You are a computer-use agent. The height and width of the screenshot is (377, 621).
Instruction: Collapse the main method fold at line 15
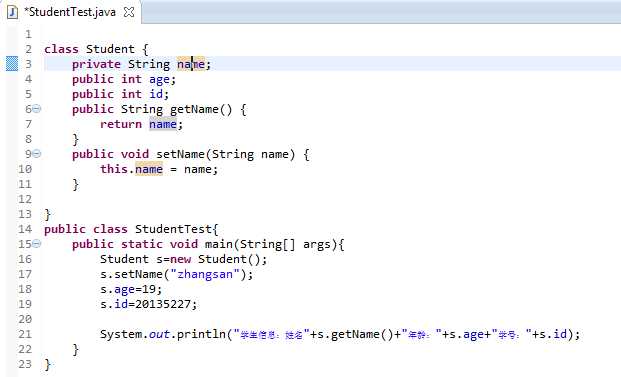[x=36, y=244]
